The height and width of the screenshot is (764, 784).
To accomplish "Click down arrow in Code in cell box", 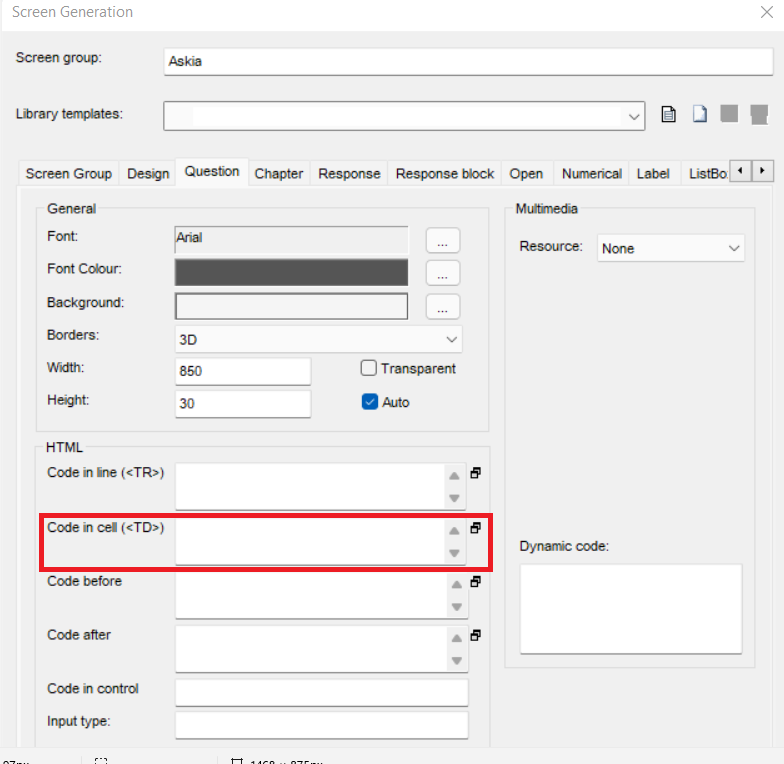I will 454,553.
